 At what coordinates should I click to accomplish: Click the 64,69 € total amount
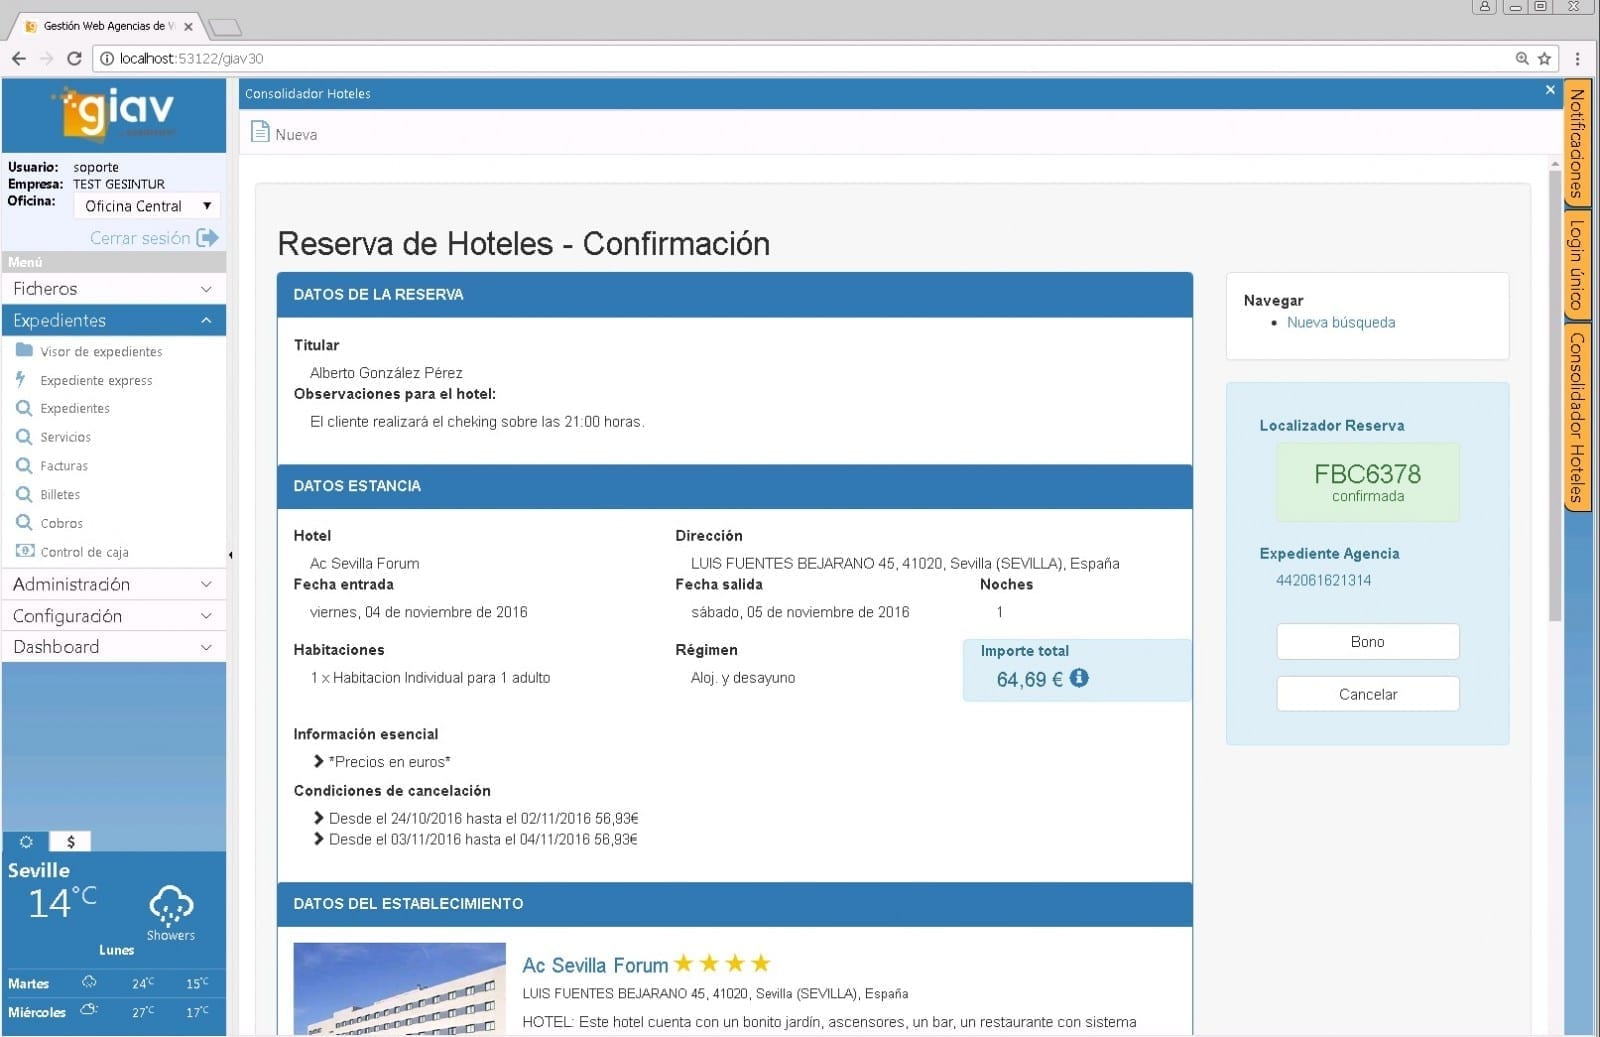1029,680
